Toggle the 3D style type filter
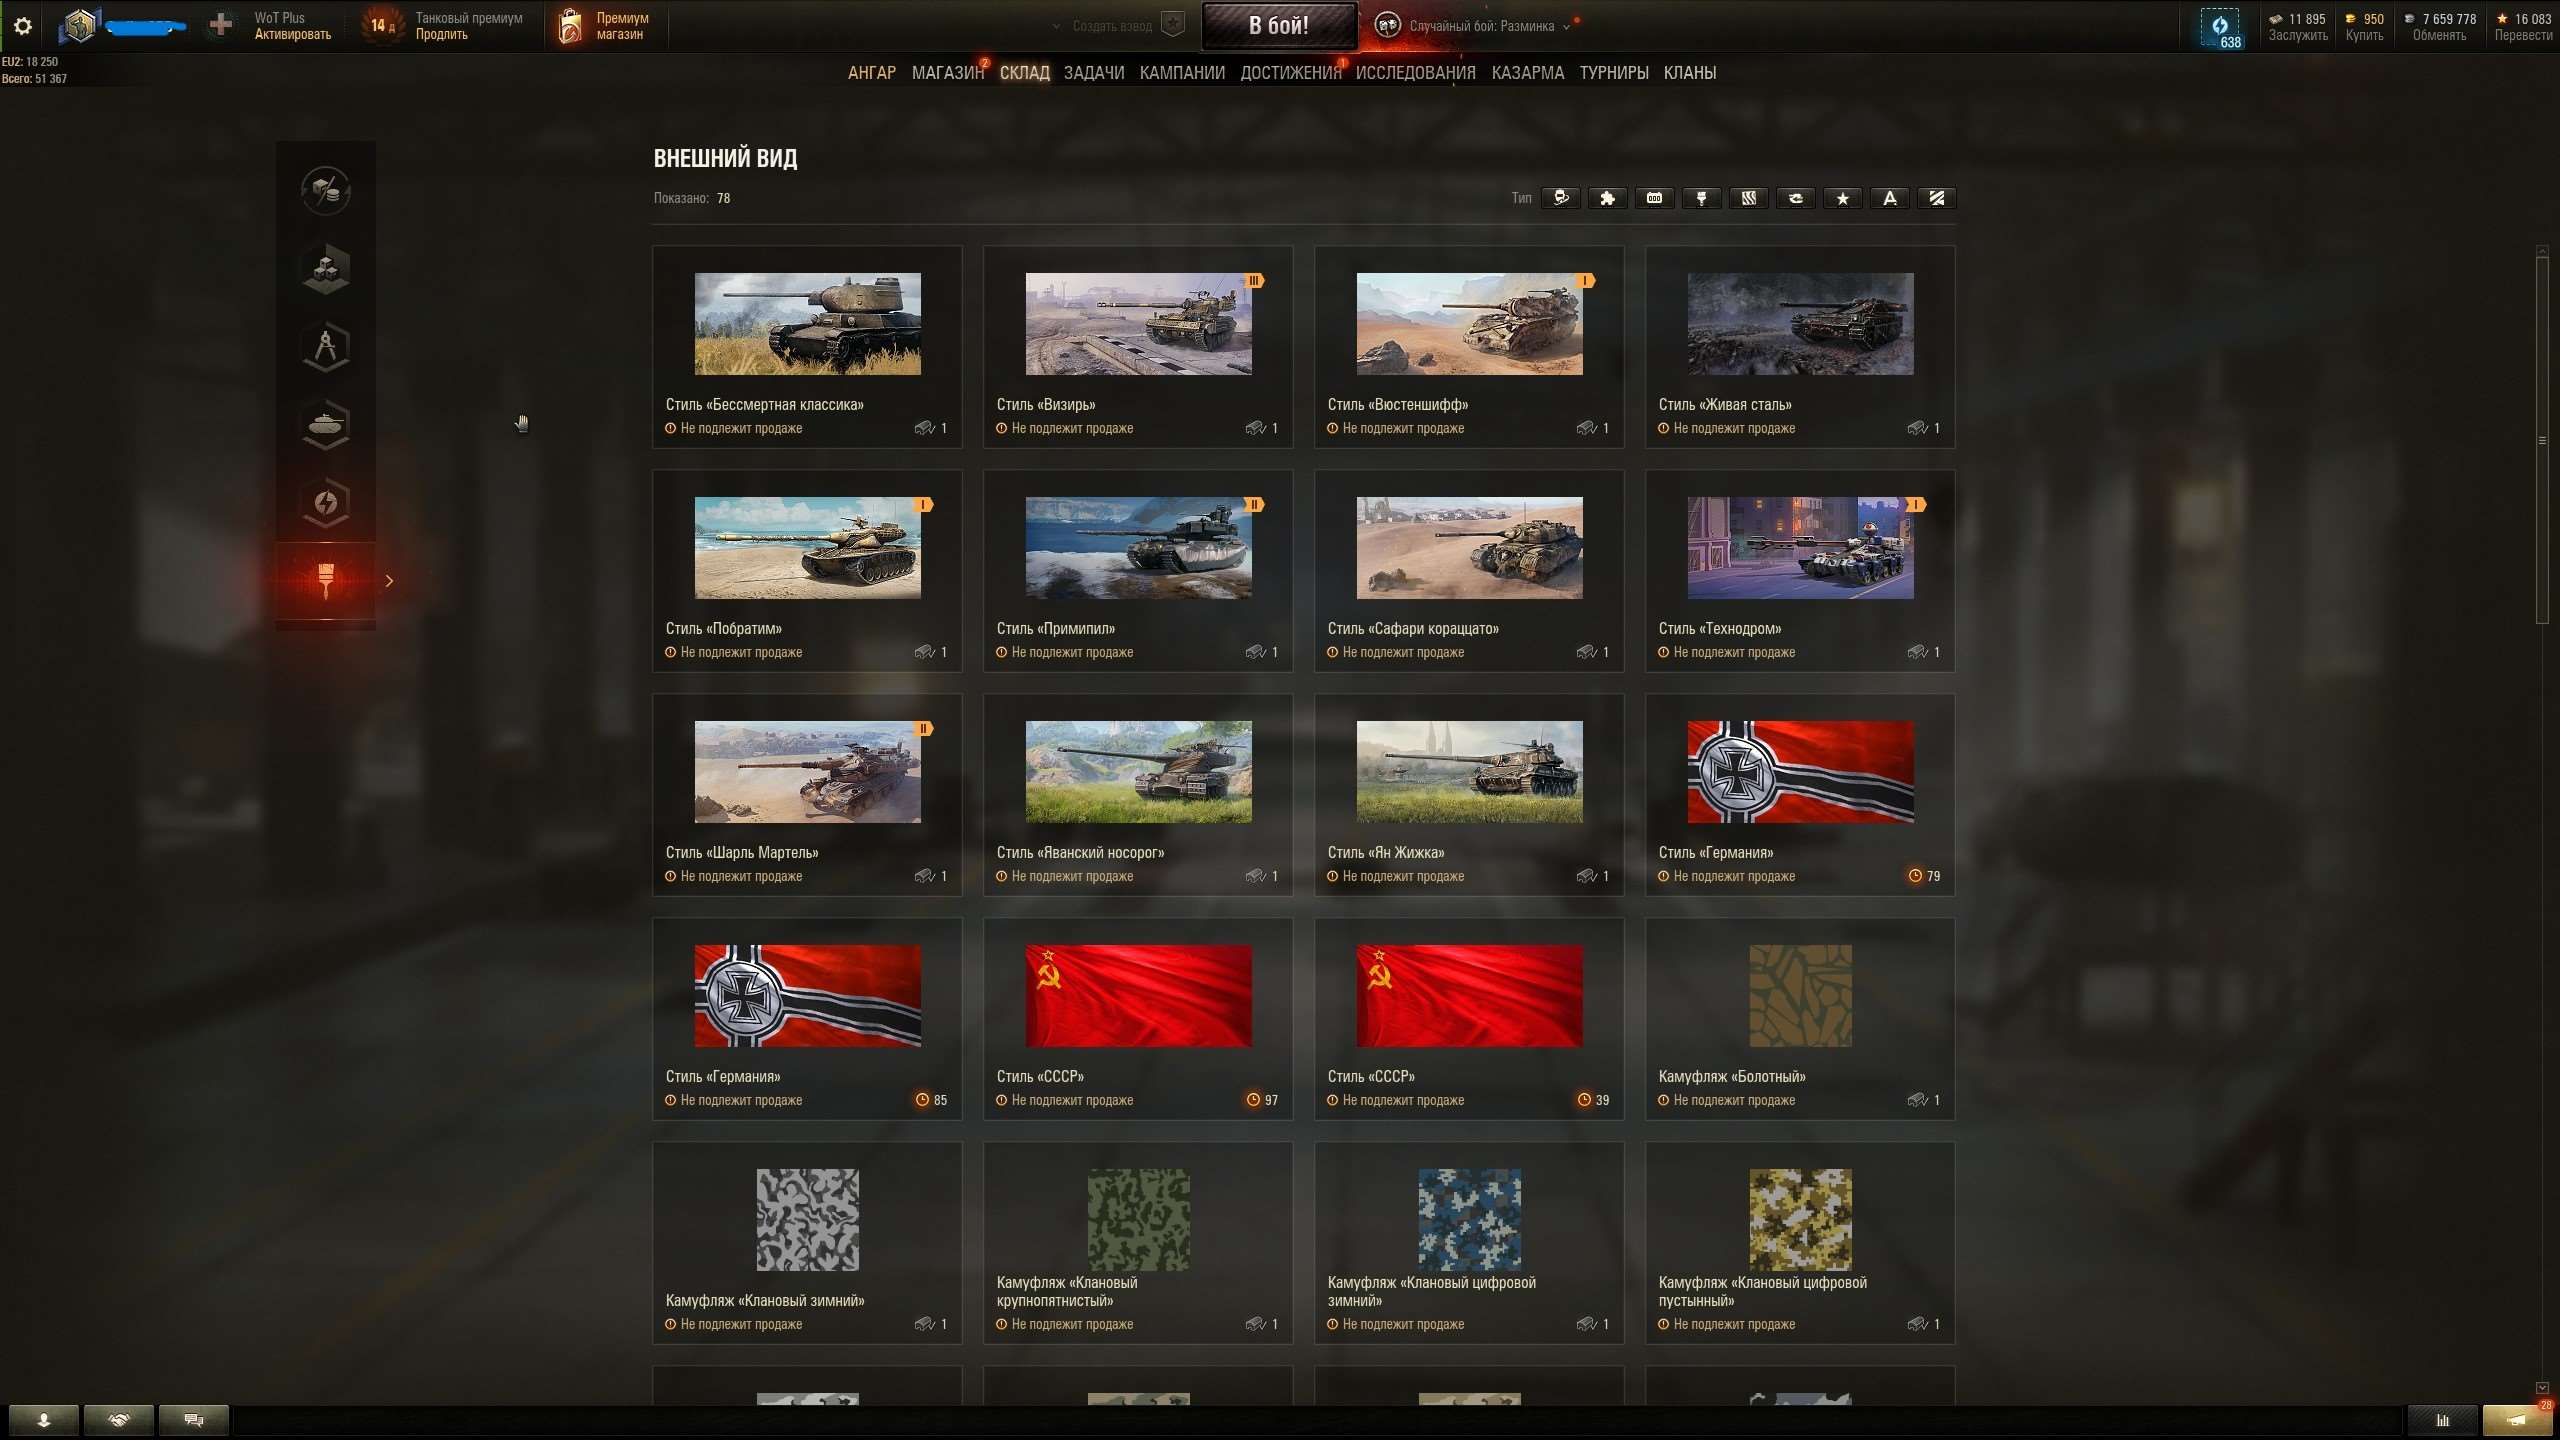2560x1440 pixels. pyautogui.click(x=1560, y=198)
